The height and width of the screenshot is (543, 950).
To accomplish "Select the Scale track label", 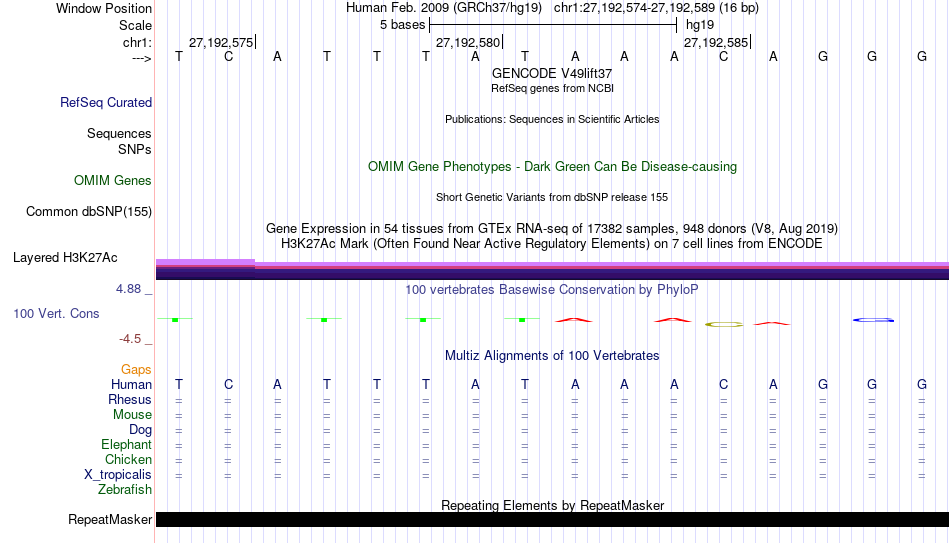I will (x=135, y=25).
